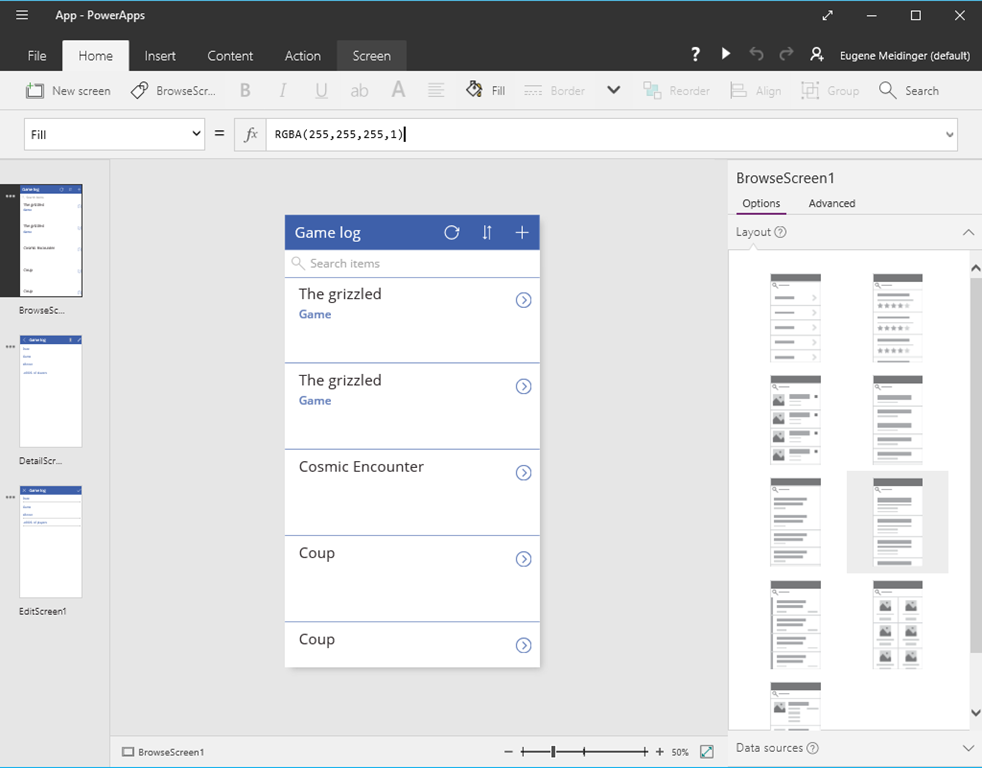Expand more formatting options chevron
This screenshot has width=982, height=768.
614,90
